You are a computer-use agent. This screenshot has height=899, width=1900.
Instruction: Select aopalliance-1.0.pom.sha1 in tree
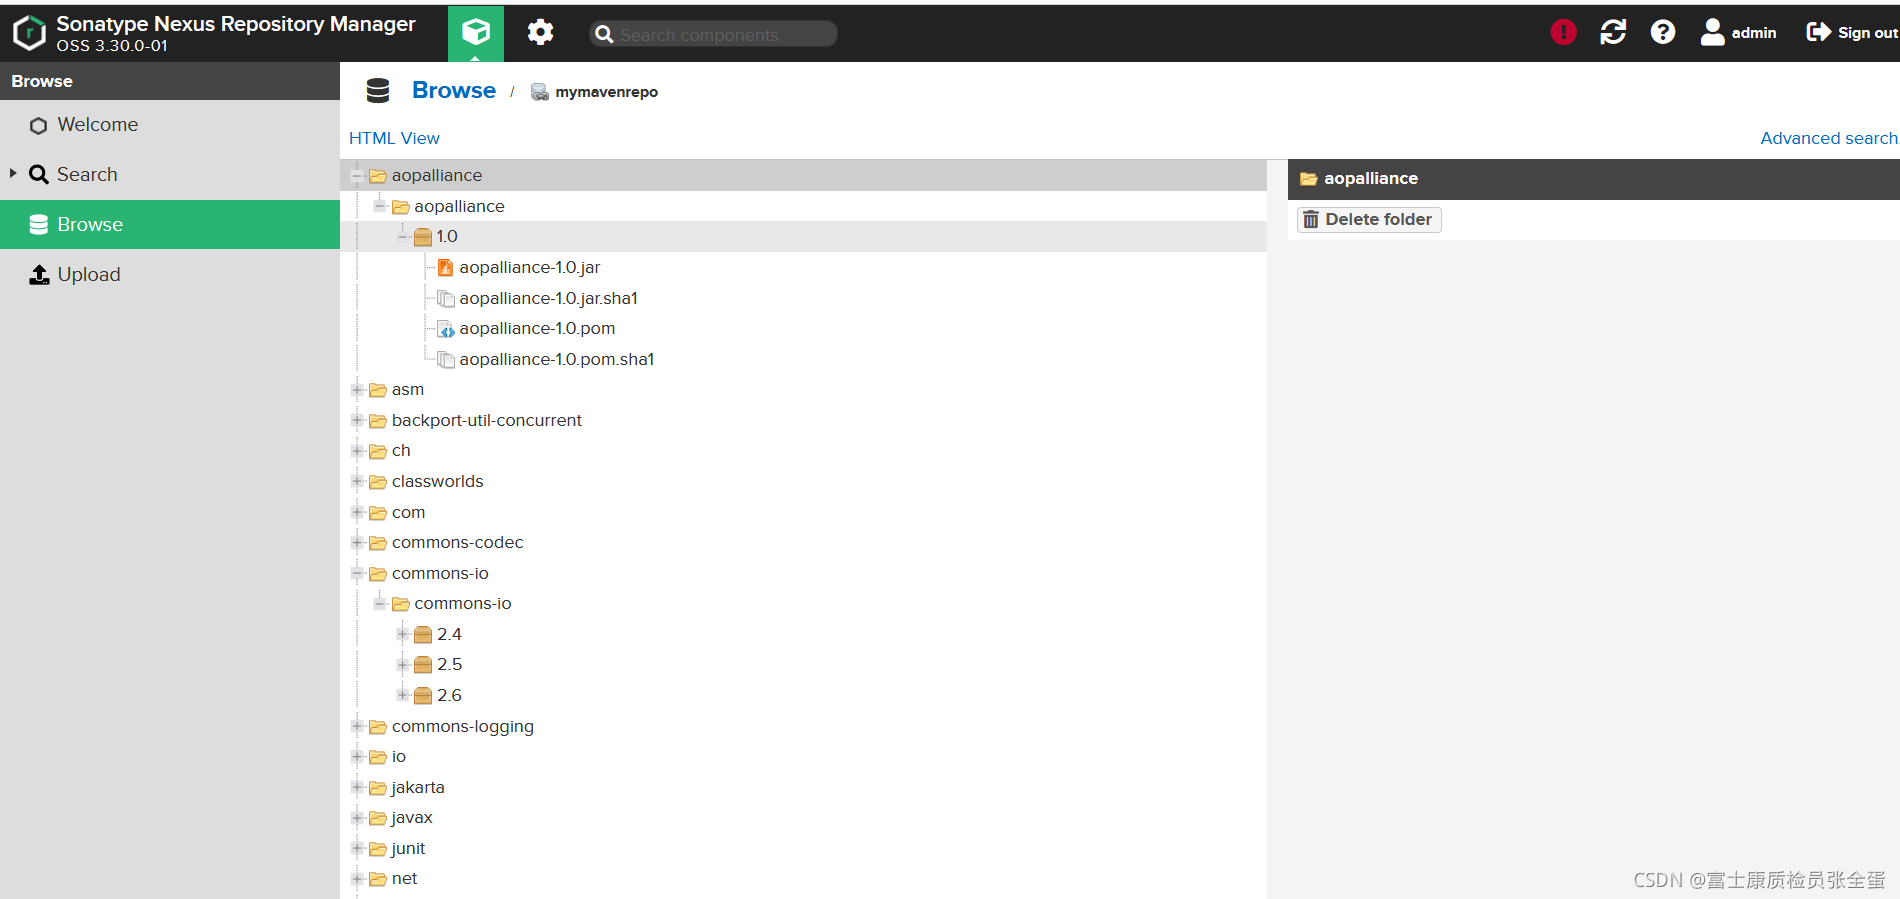point(557,359)
